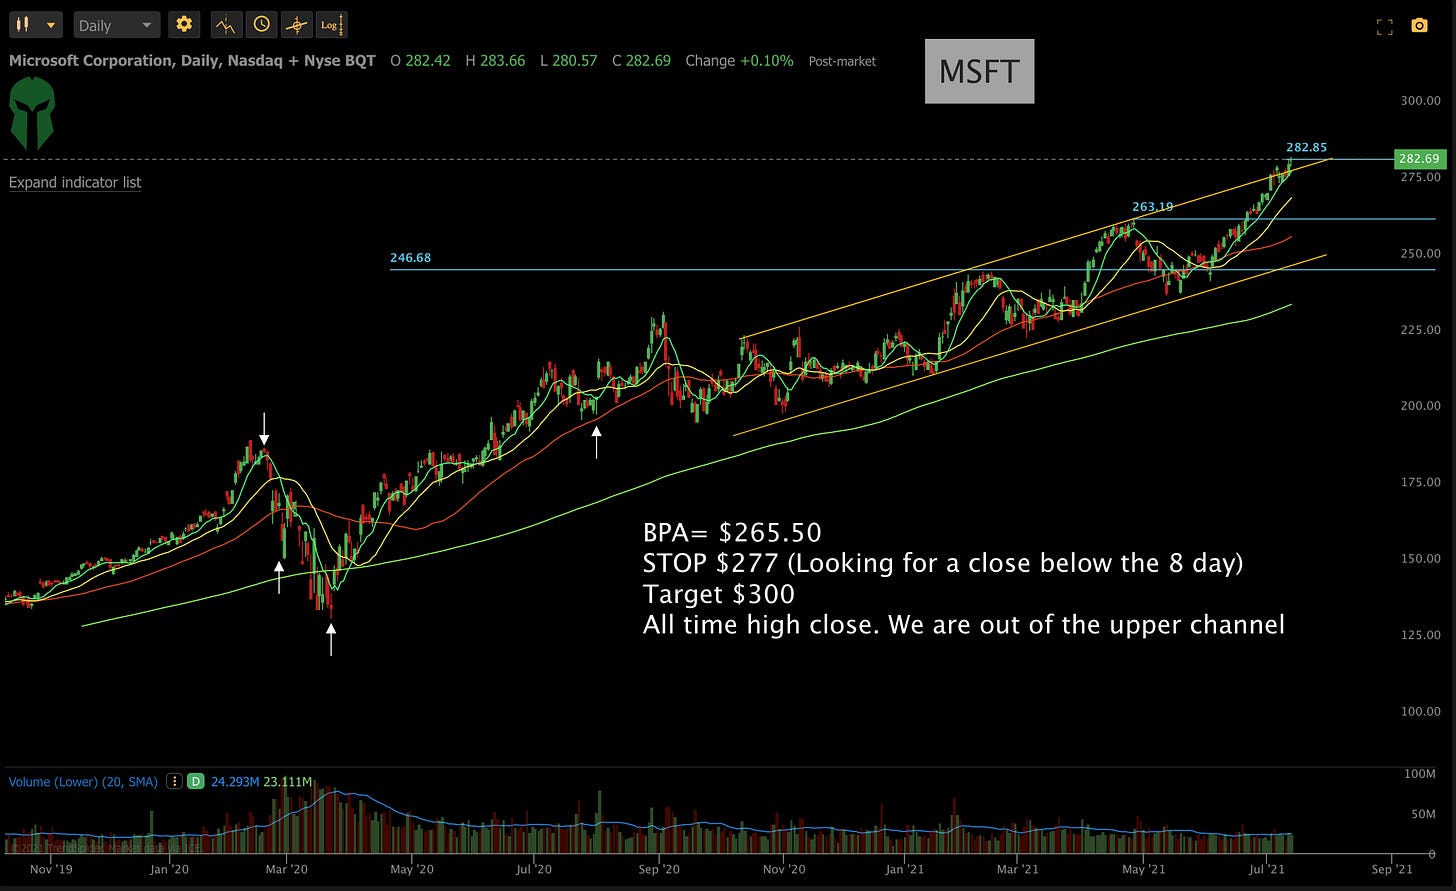Click the Volume (Lower) (20, SMA) label
This screenshot has height=891, width=1456.
point(83,782)
